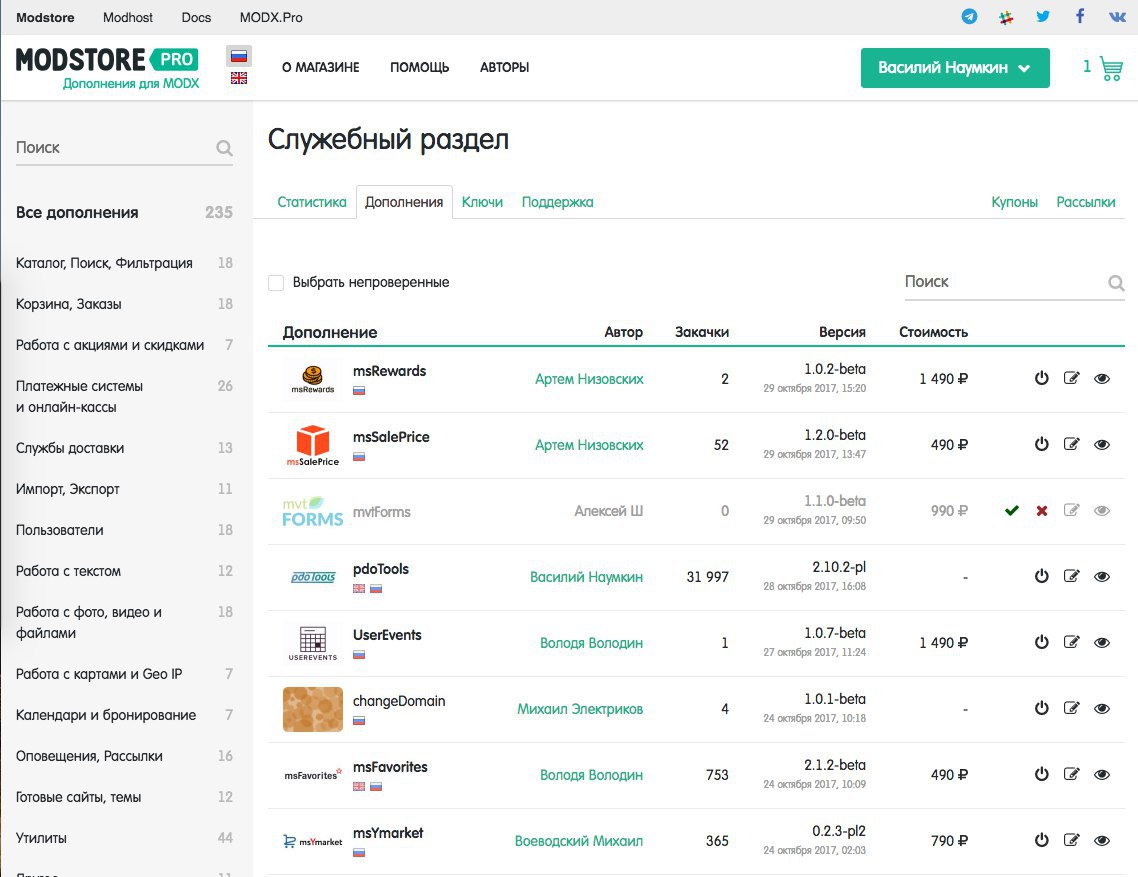The width and height of the screenshot is (1138, 877).
Task: Click the add-ons table search field
Action: (x=1003, y=282)
